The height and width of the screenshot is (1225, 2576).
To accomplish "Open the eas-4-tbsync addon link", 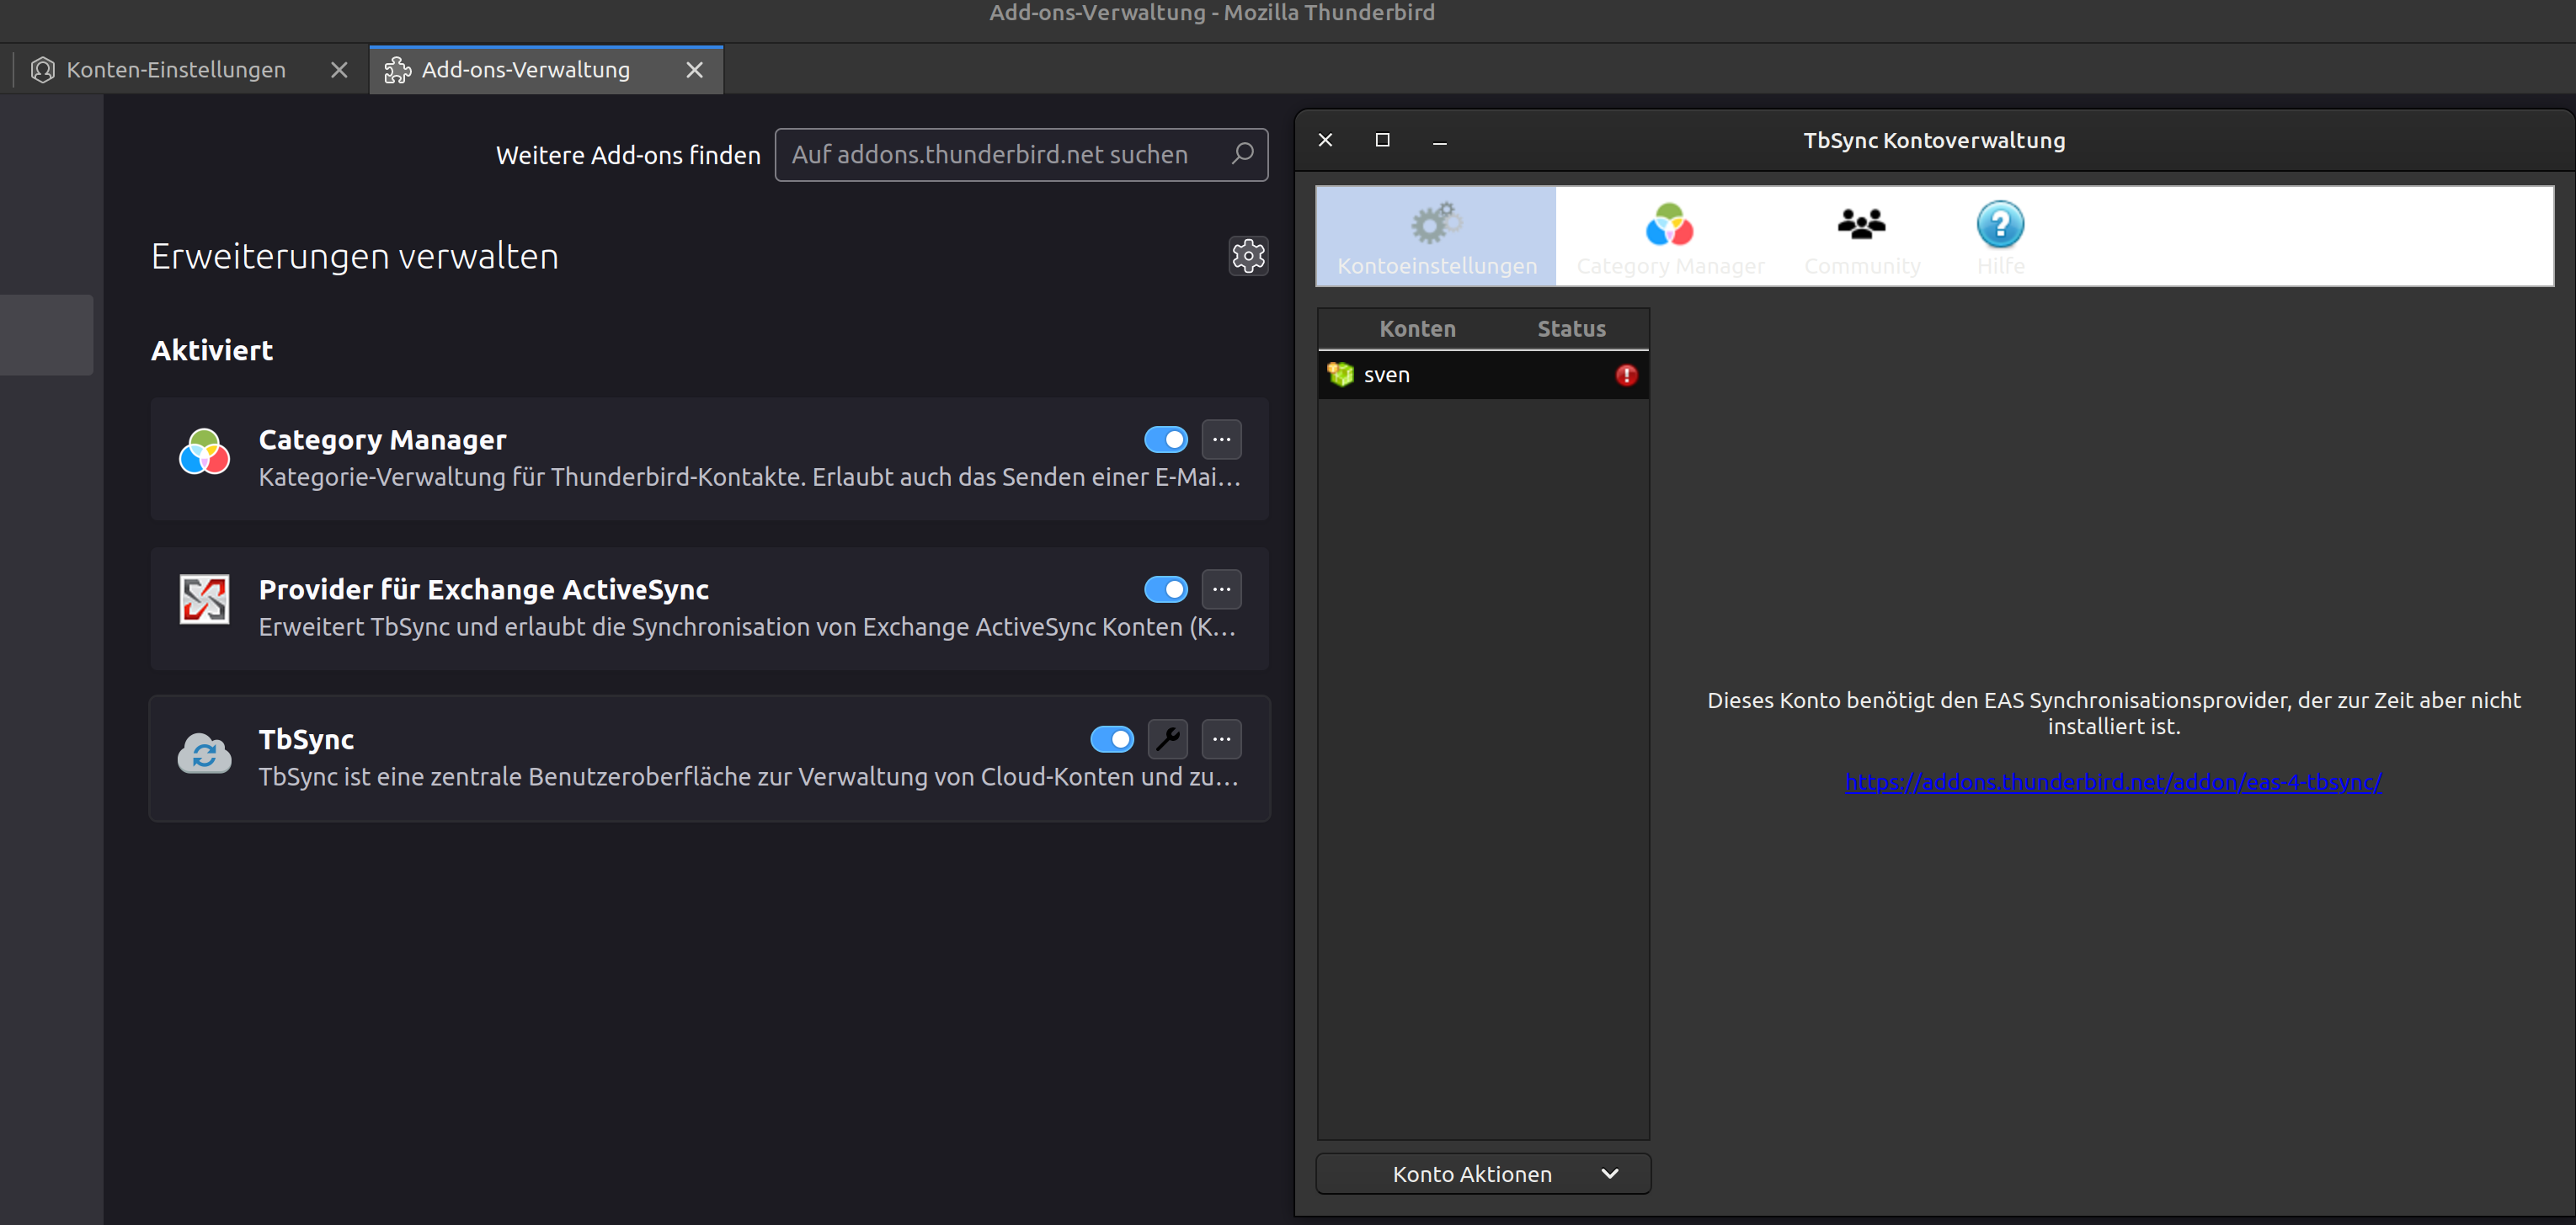I will pos(2112,781).
